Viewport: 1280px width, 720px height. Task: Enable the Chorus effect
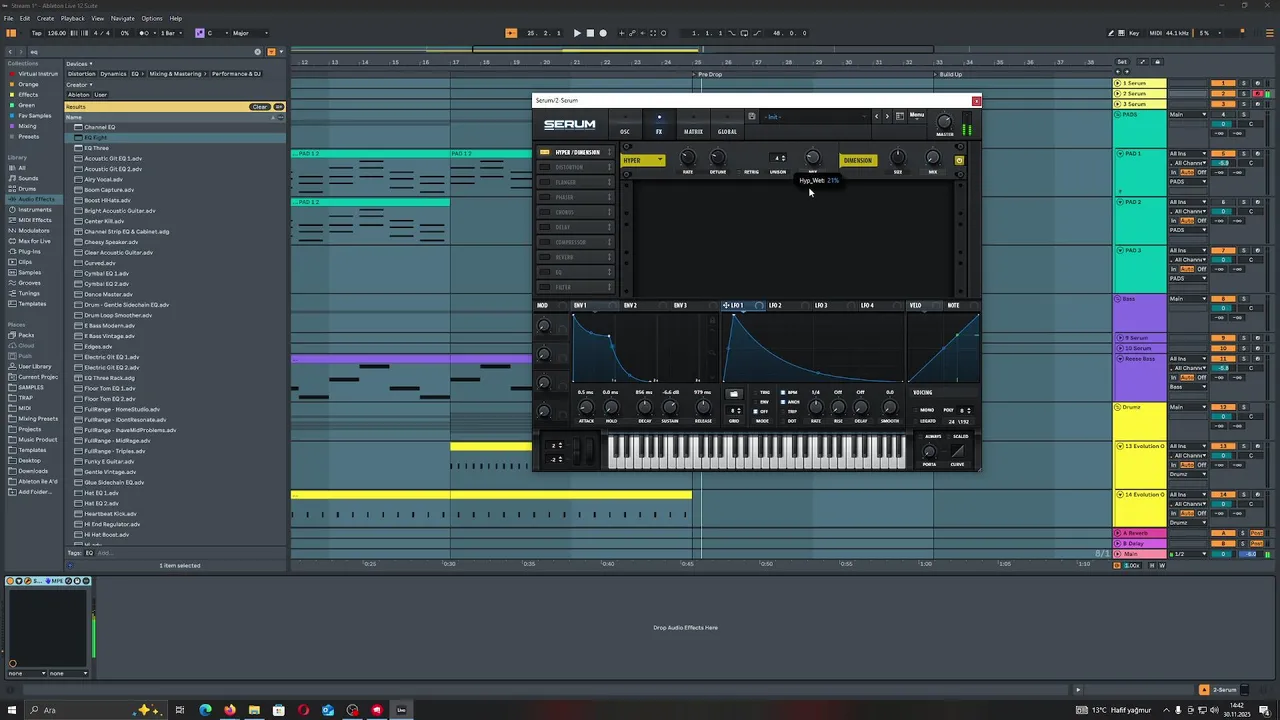pyautogui.click(x=545, y=212)
